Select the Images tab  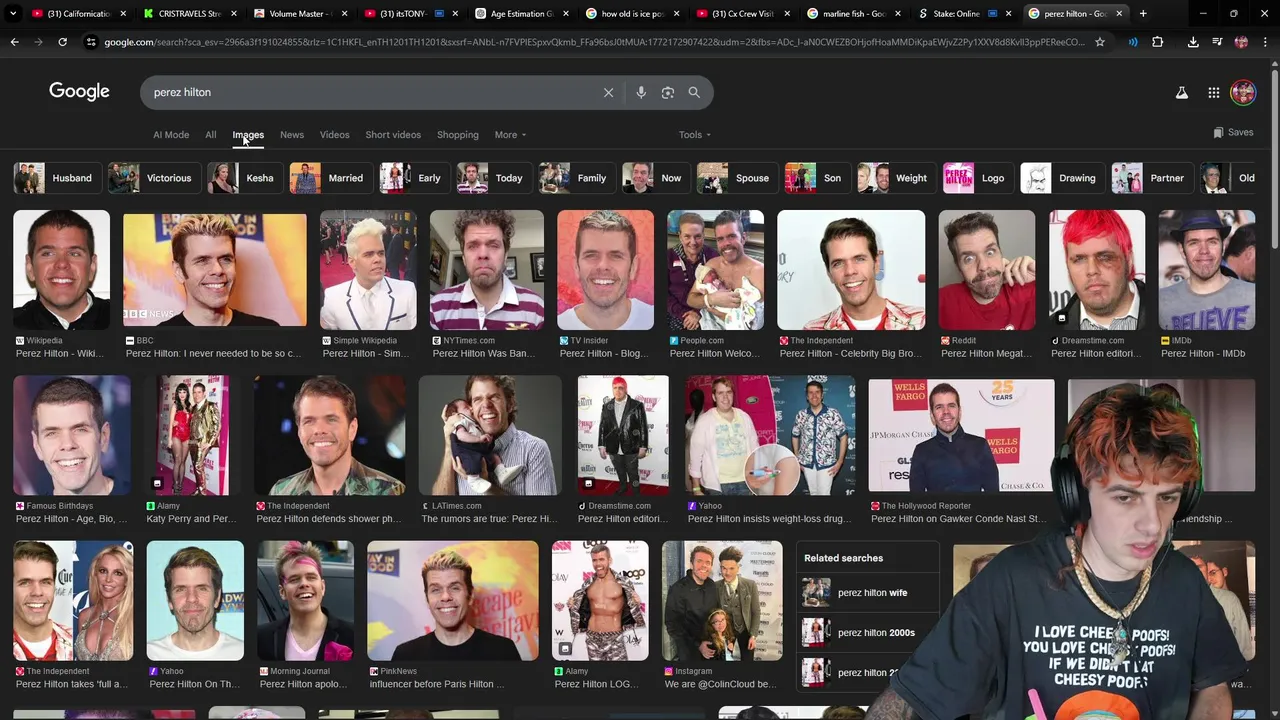(248, 135)
